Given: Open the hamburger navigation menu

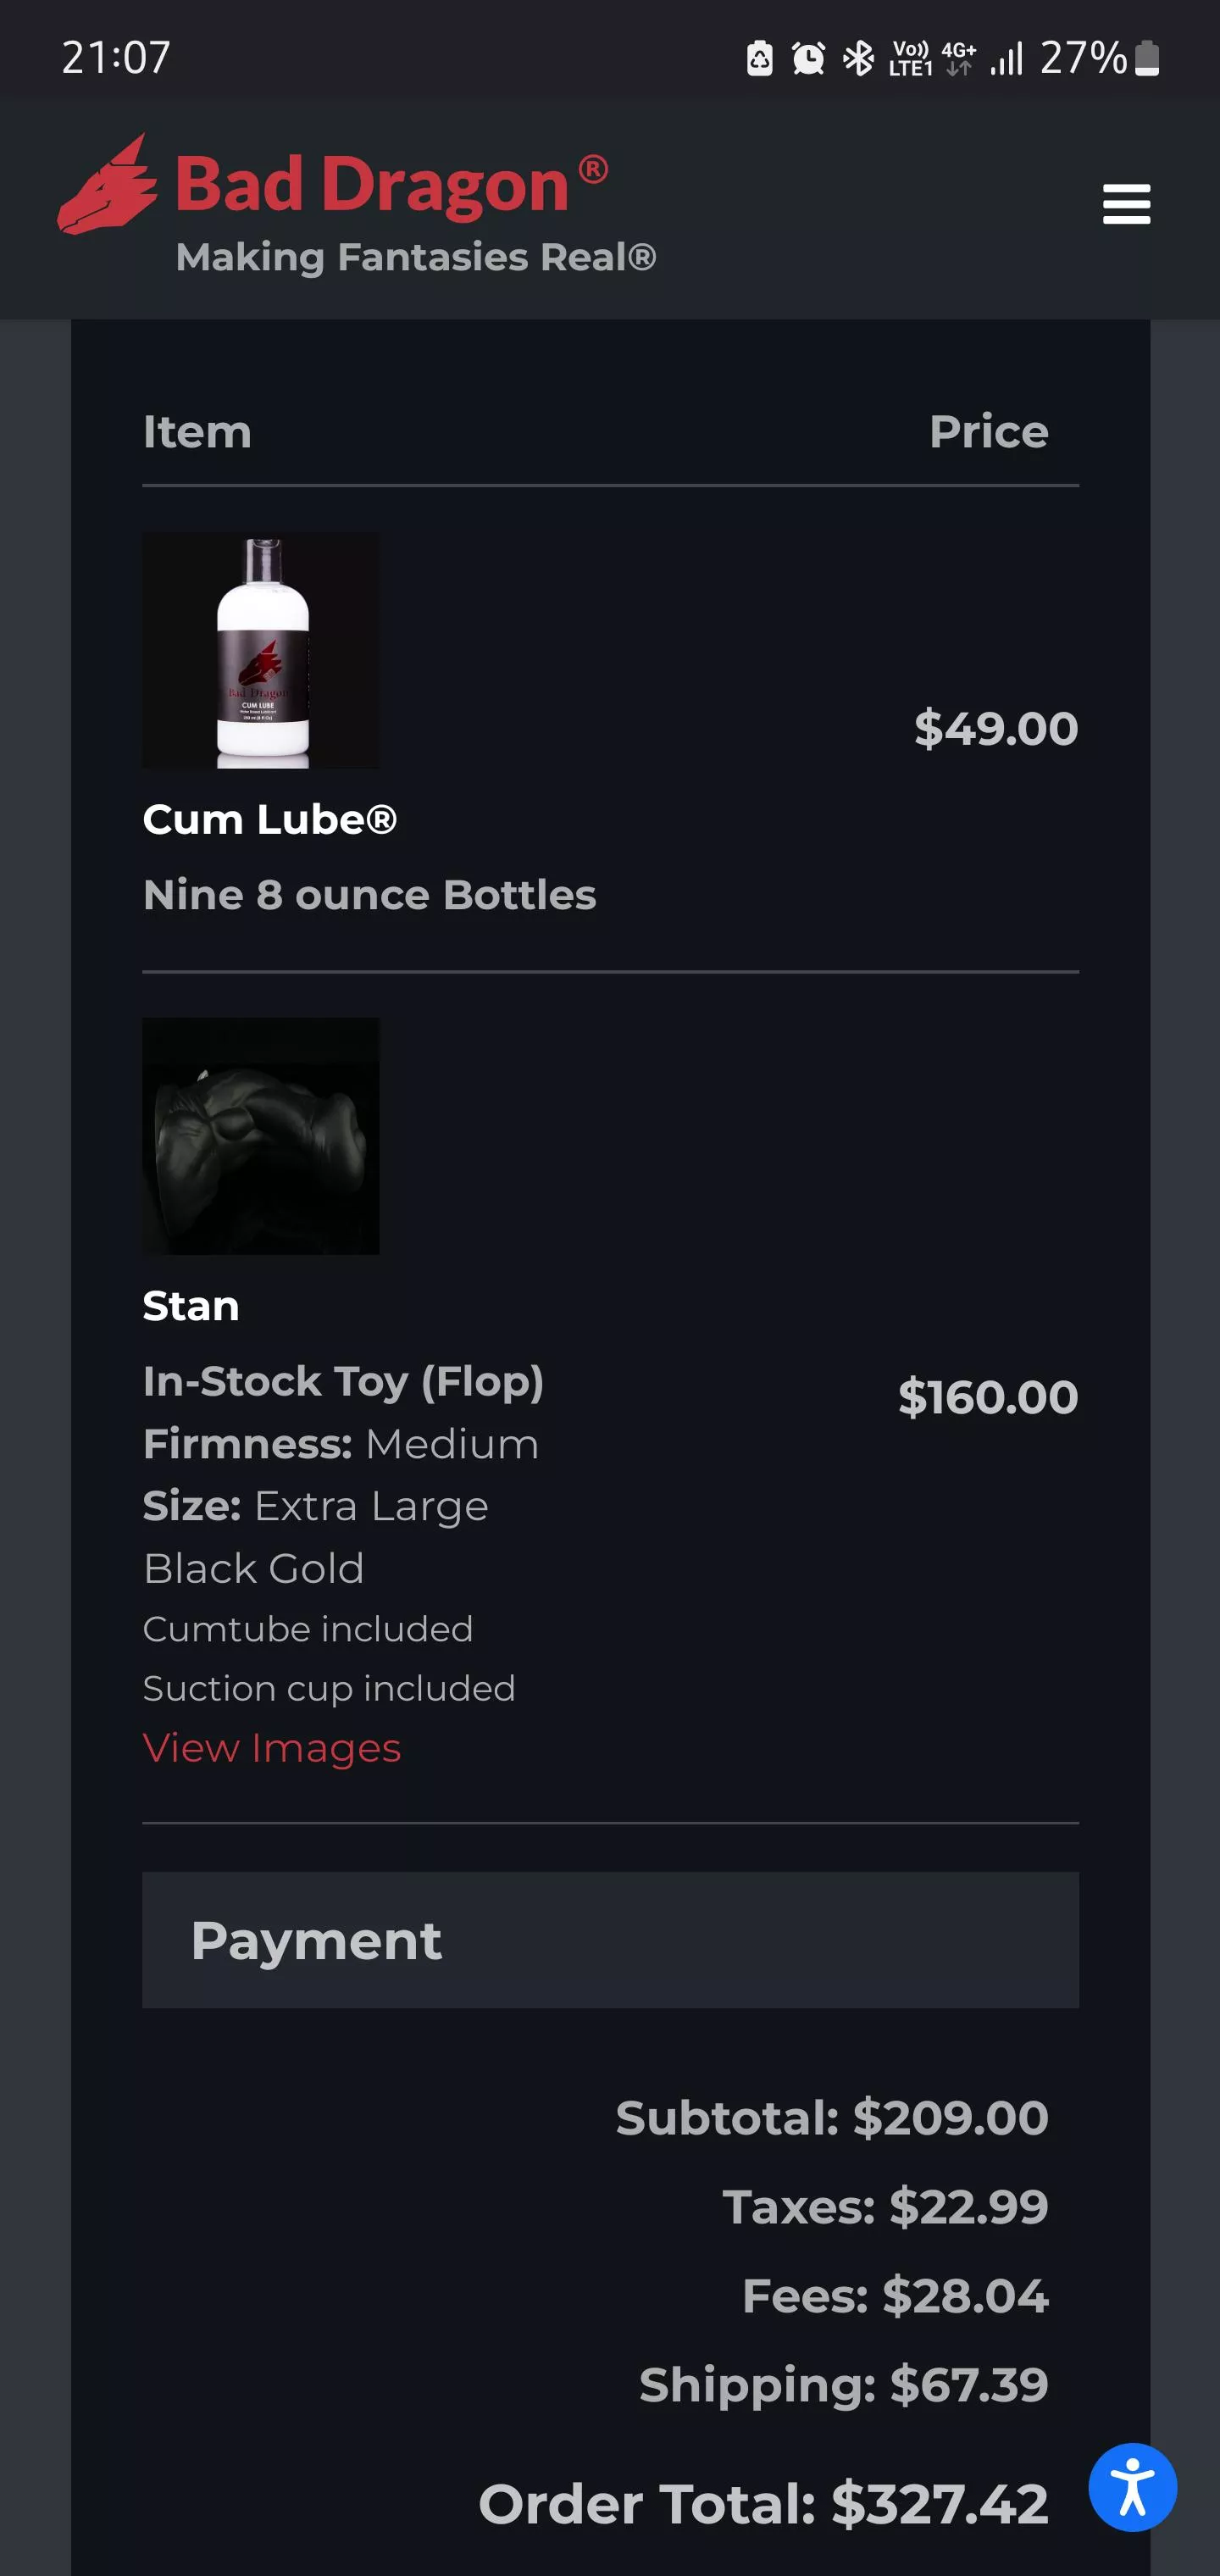Looking at the screenshot, I should (x=1126, y=204).
